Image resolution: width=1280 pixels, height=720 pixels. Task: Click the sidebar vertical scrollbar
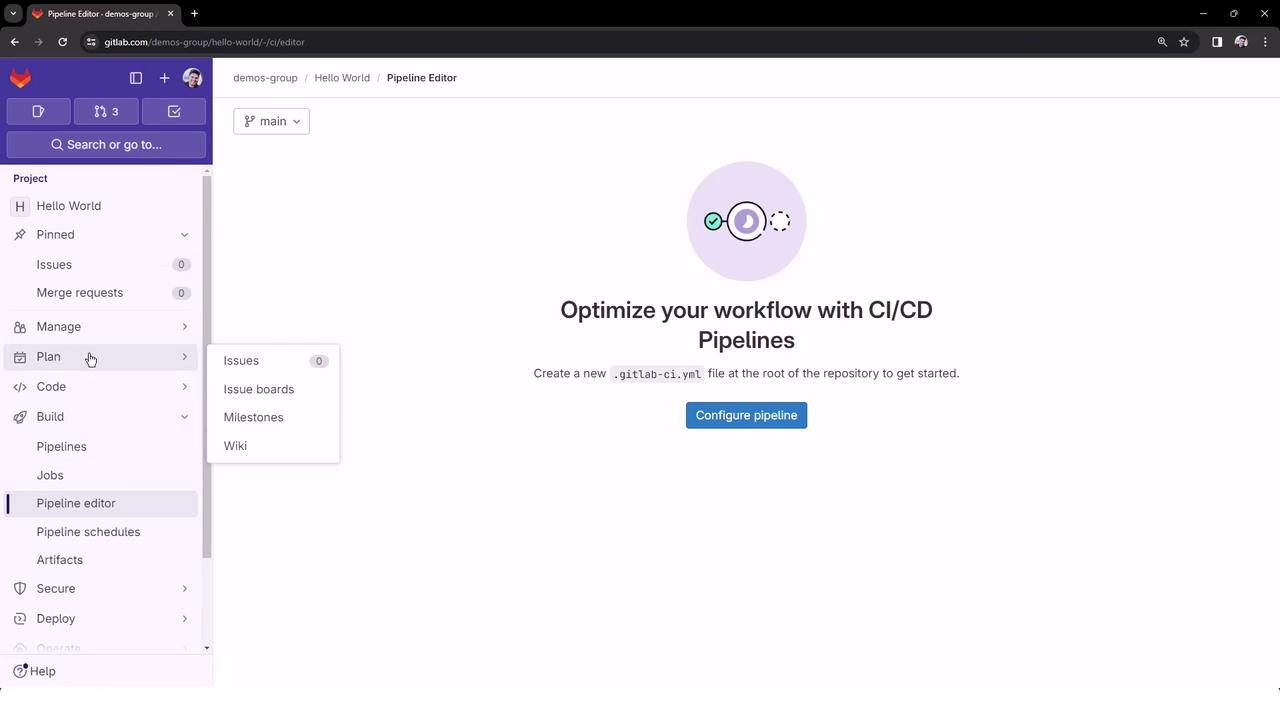pos(207,368)
